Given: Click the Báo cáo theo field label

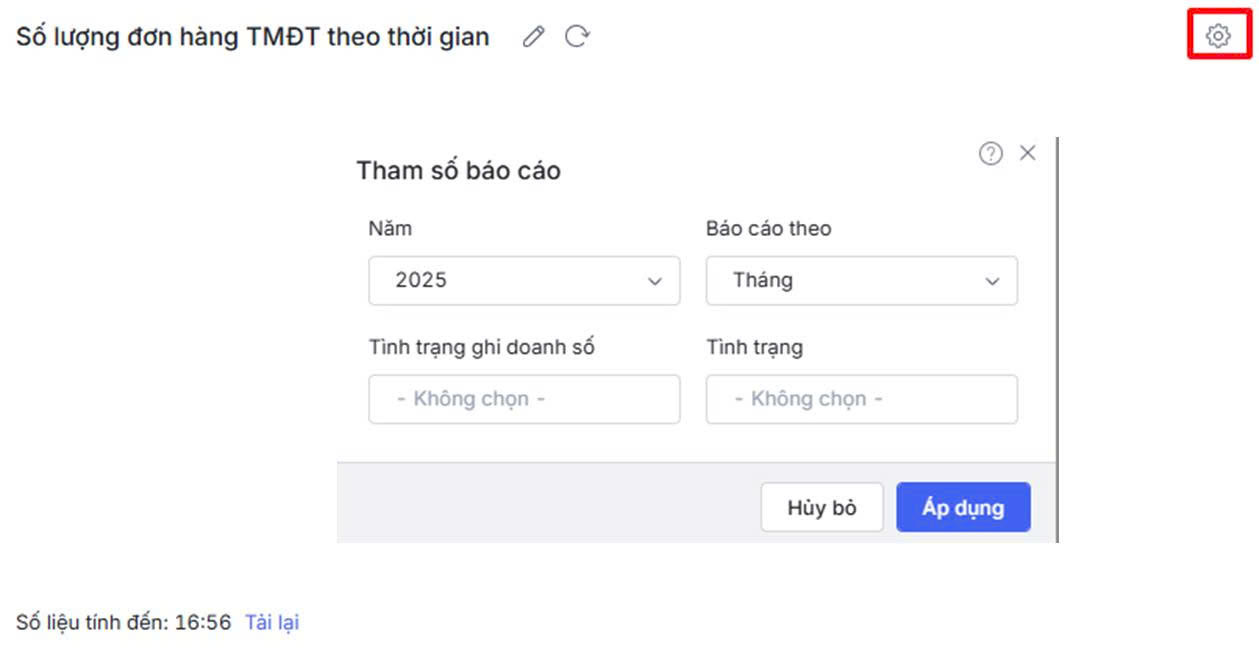Looking at the screenshot, I should tap(768, 228).
